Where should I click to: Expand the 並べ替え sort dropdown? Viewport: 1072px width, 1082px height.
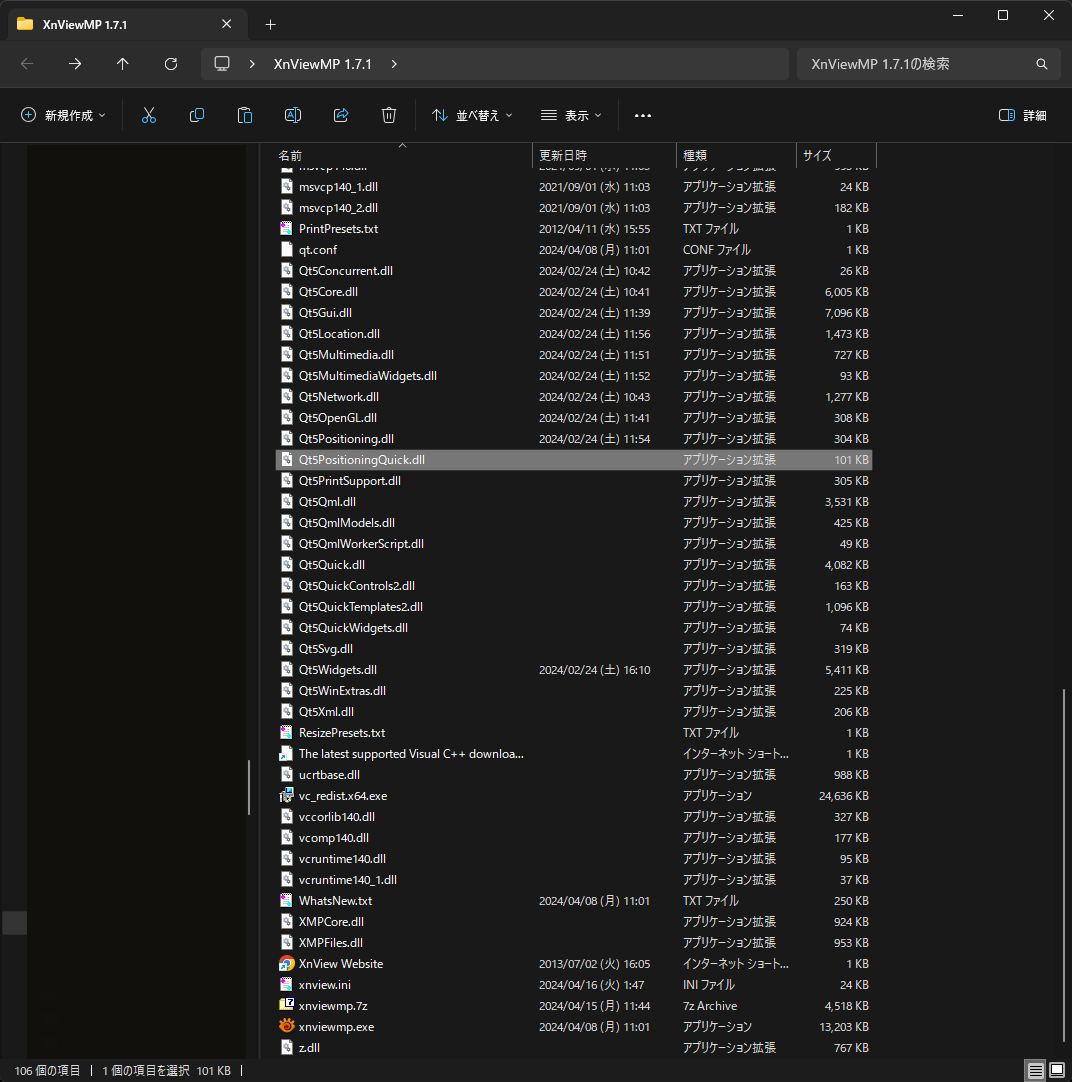tap(472, 116)
